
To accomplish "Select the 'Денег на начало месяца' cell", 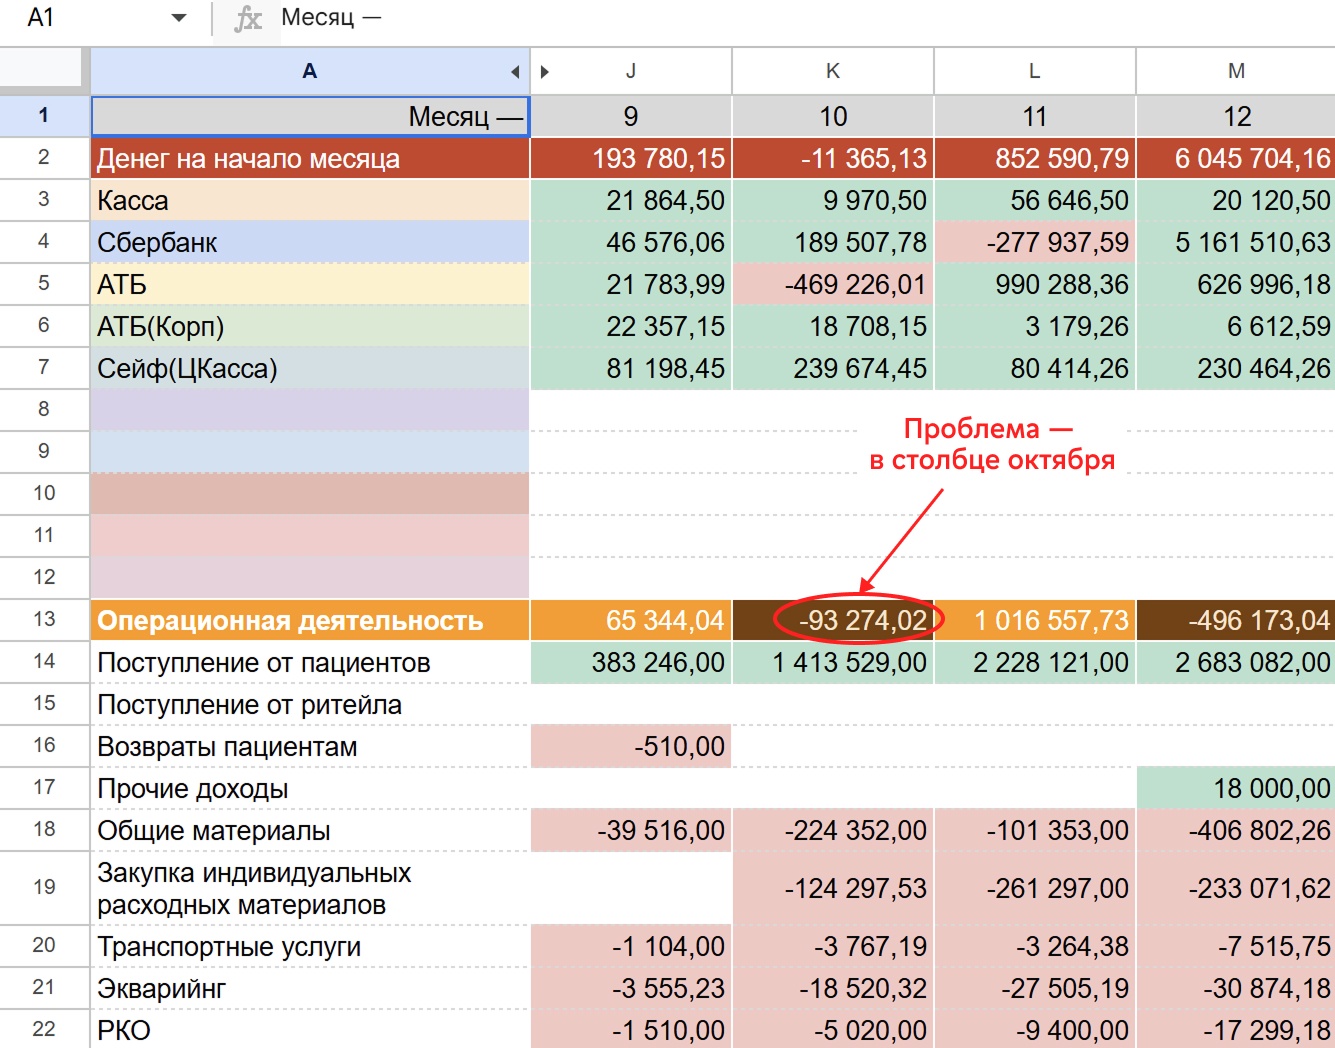I will pos(310,158).
